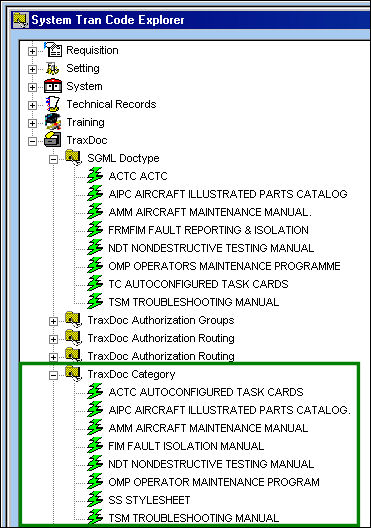Viewport: 371px width, 528px height.
Task: Select TC AUTOCONFIGURED TASK CARDS
Action: pos(198,284)
